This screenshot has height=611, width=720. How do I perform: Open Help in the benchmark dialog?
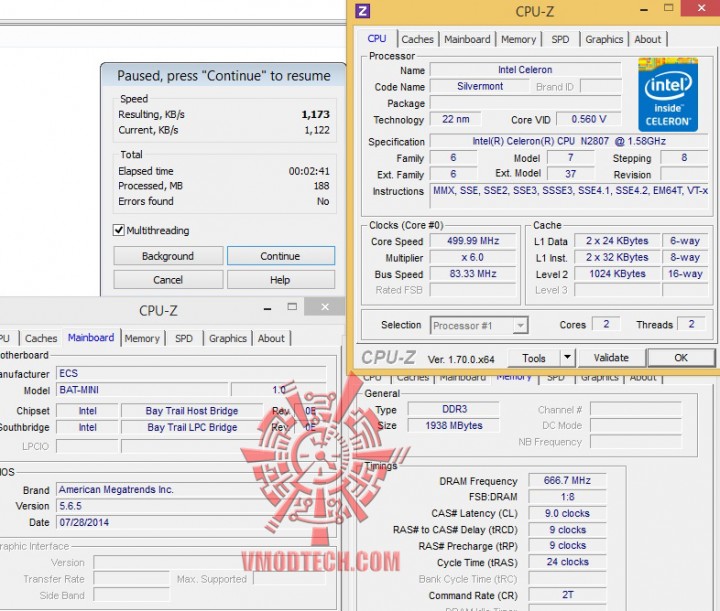281,280
